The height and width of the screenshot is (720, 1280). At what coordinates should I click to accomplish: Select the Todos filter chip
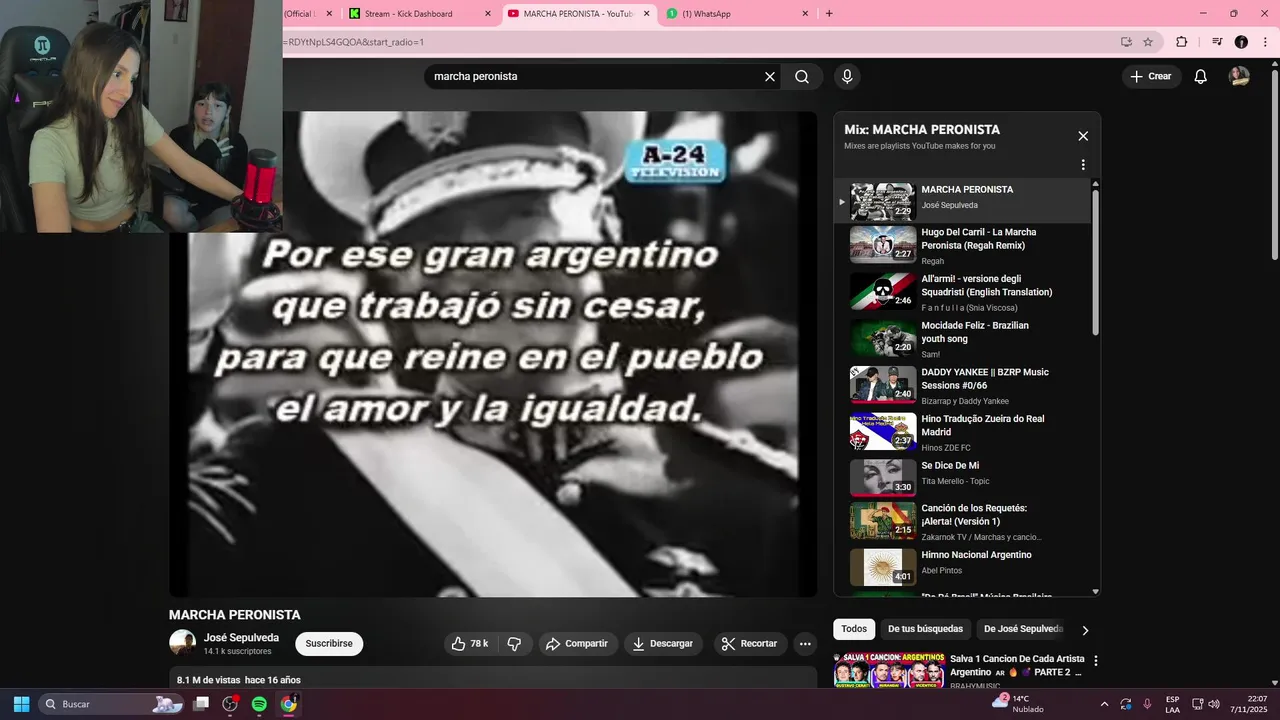pos(854,629)
